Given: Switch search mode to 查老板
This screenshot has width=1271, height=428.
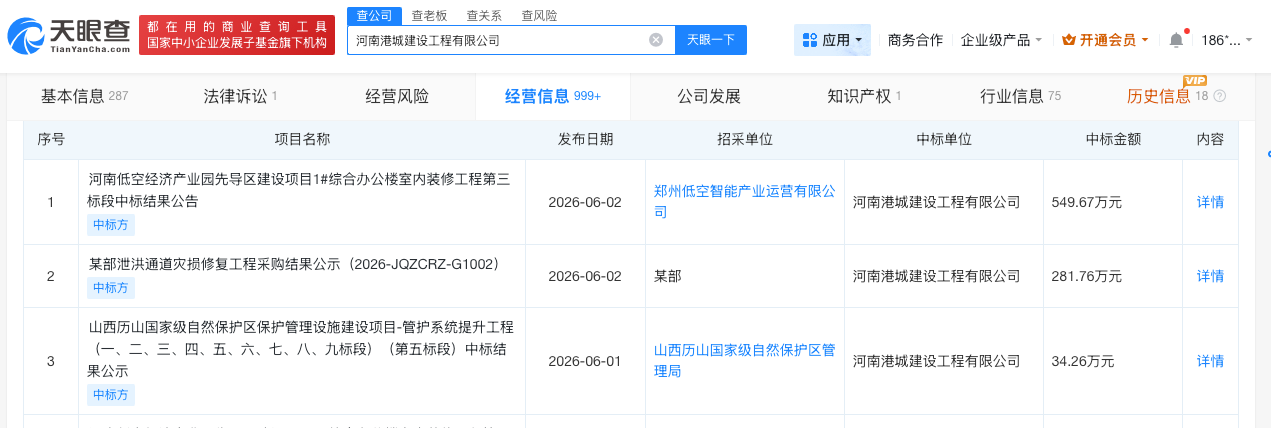Looking at the screenshot, I should [x=429, y=15].
